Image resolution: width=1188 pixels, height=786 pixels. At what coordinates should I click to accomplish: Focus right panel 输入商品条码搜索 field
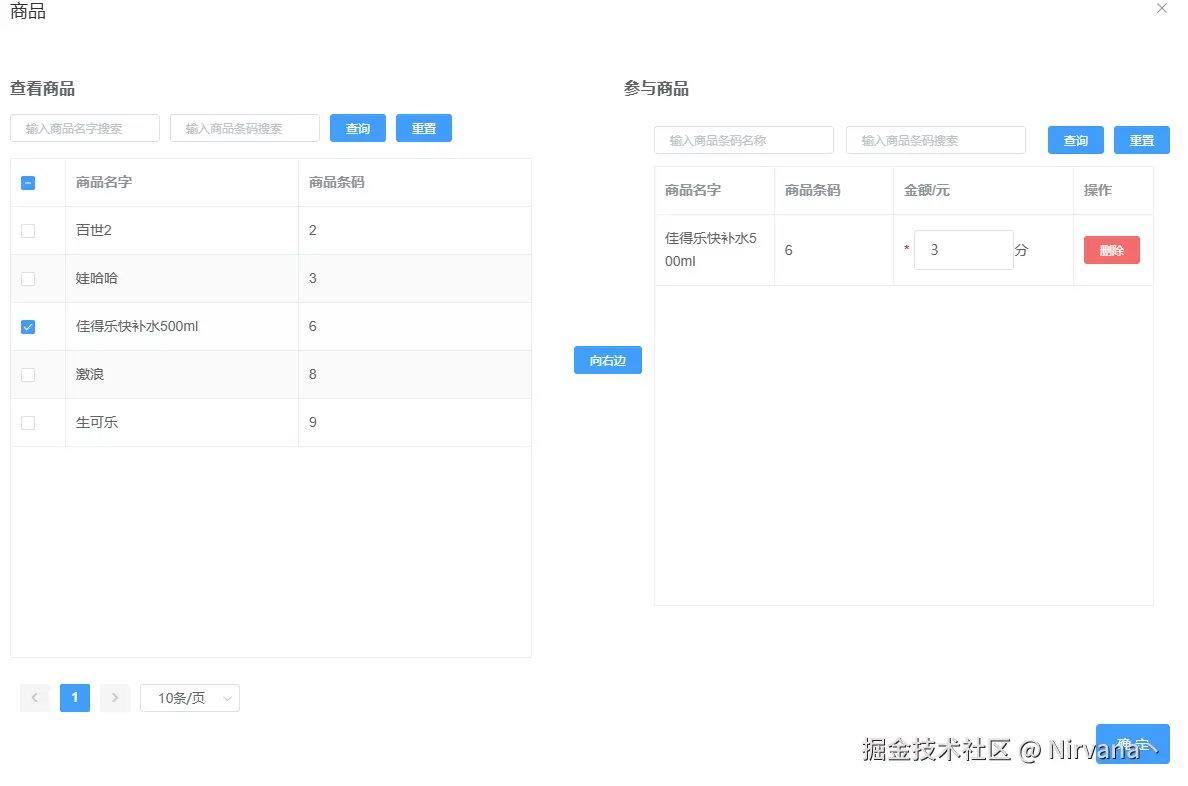click(936, 140)
